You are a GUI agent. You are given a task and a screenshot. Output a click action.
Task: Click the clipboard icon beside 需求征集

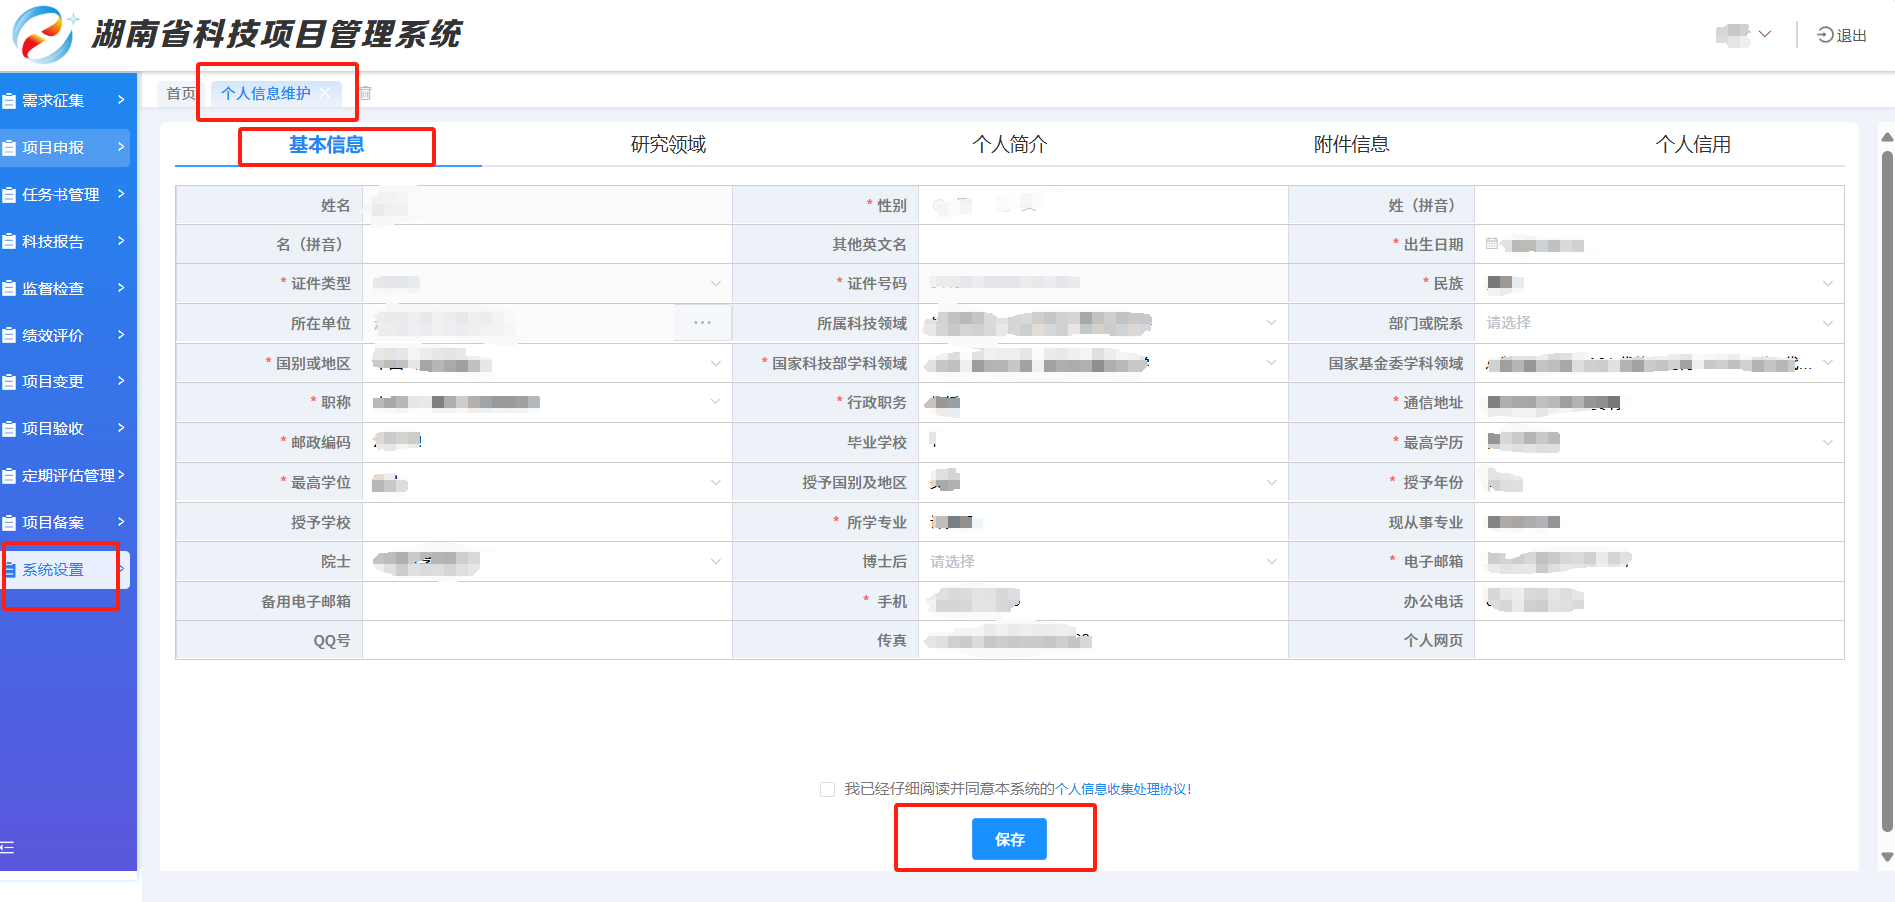10,101
